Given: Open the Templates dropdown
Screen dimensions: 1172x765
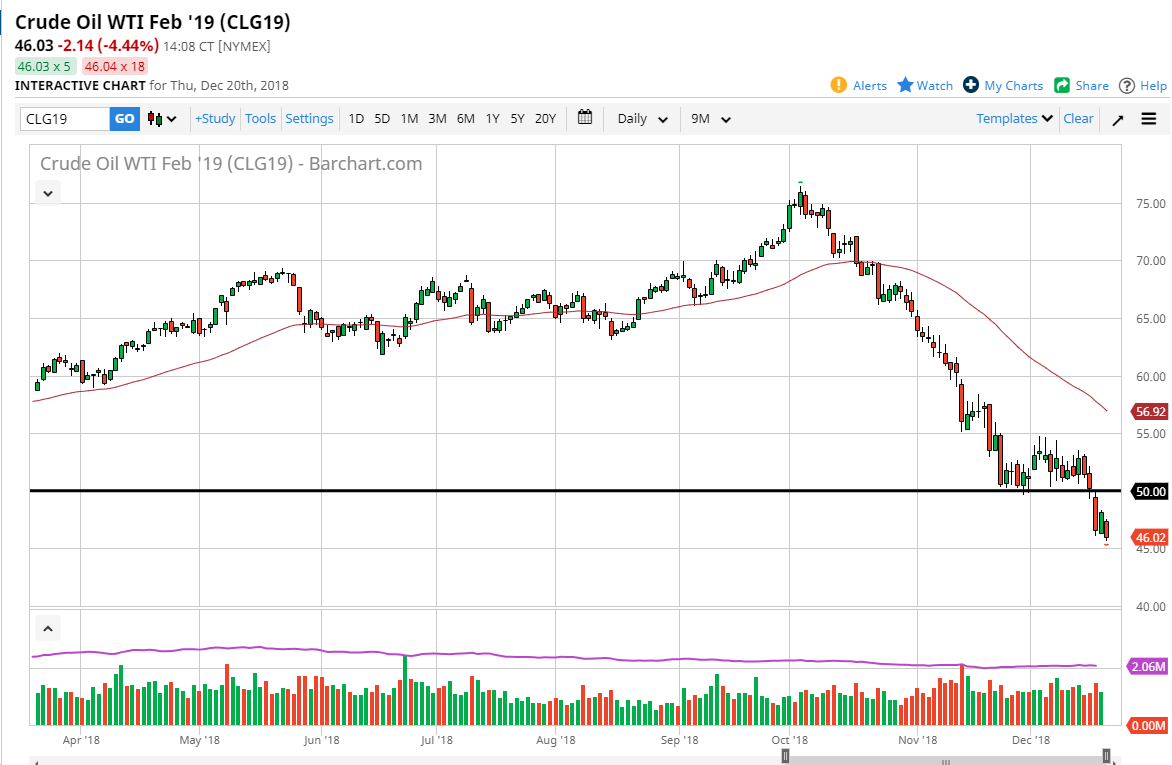Looking at the screenshot, I should [x=1014, y=118].
